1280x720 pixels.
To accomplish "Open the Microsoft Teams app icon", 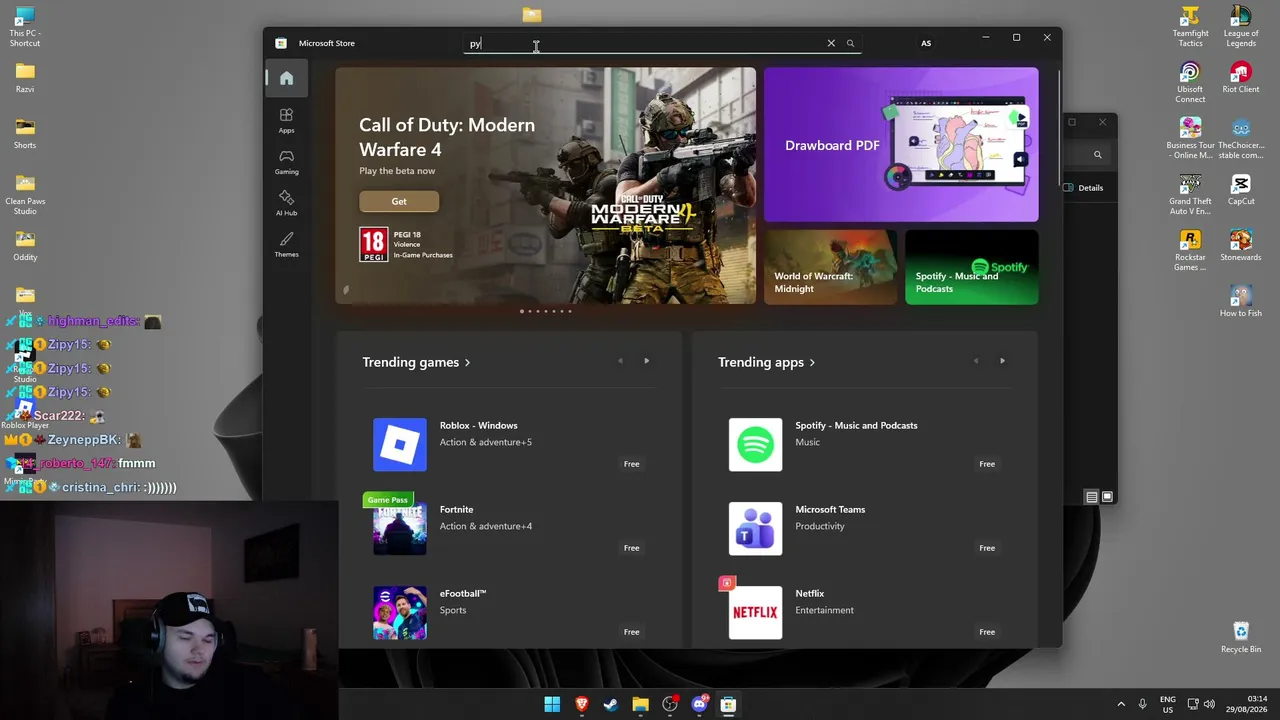I will pos(755,528).
